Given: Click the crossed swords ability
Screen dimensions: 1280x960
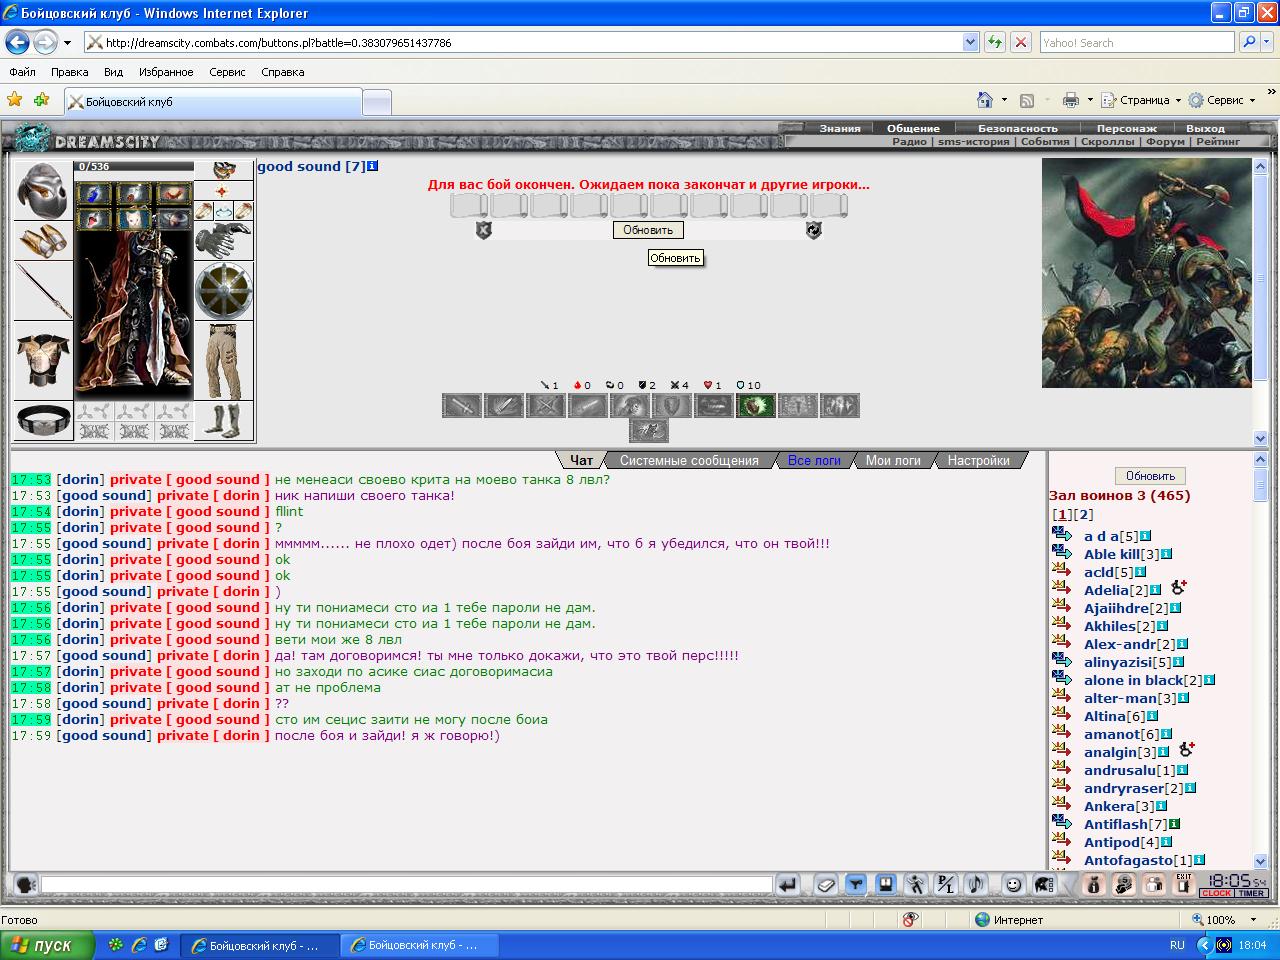Looking at the screenshot, I should tap(546, 405).
